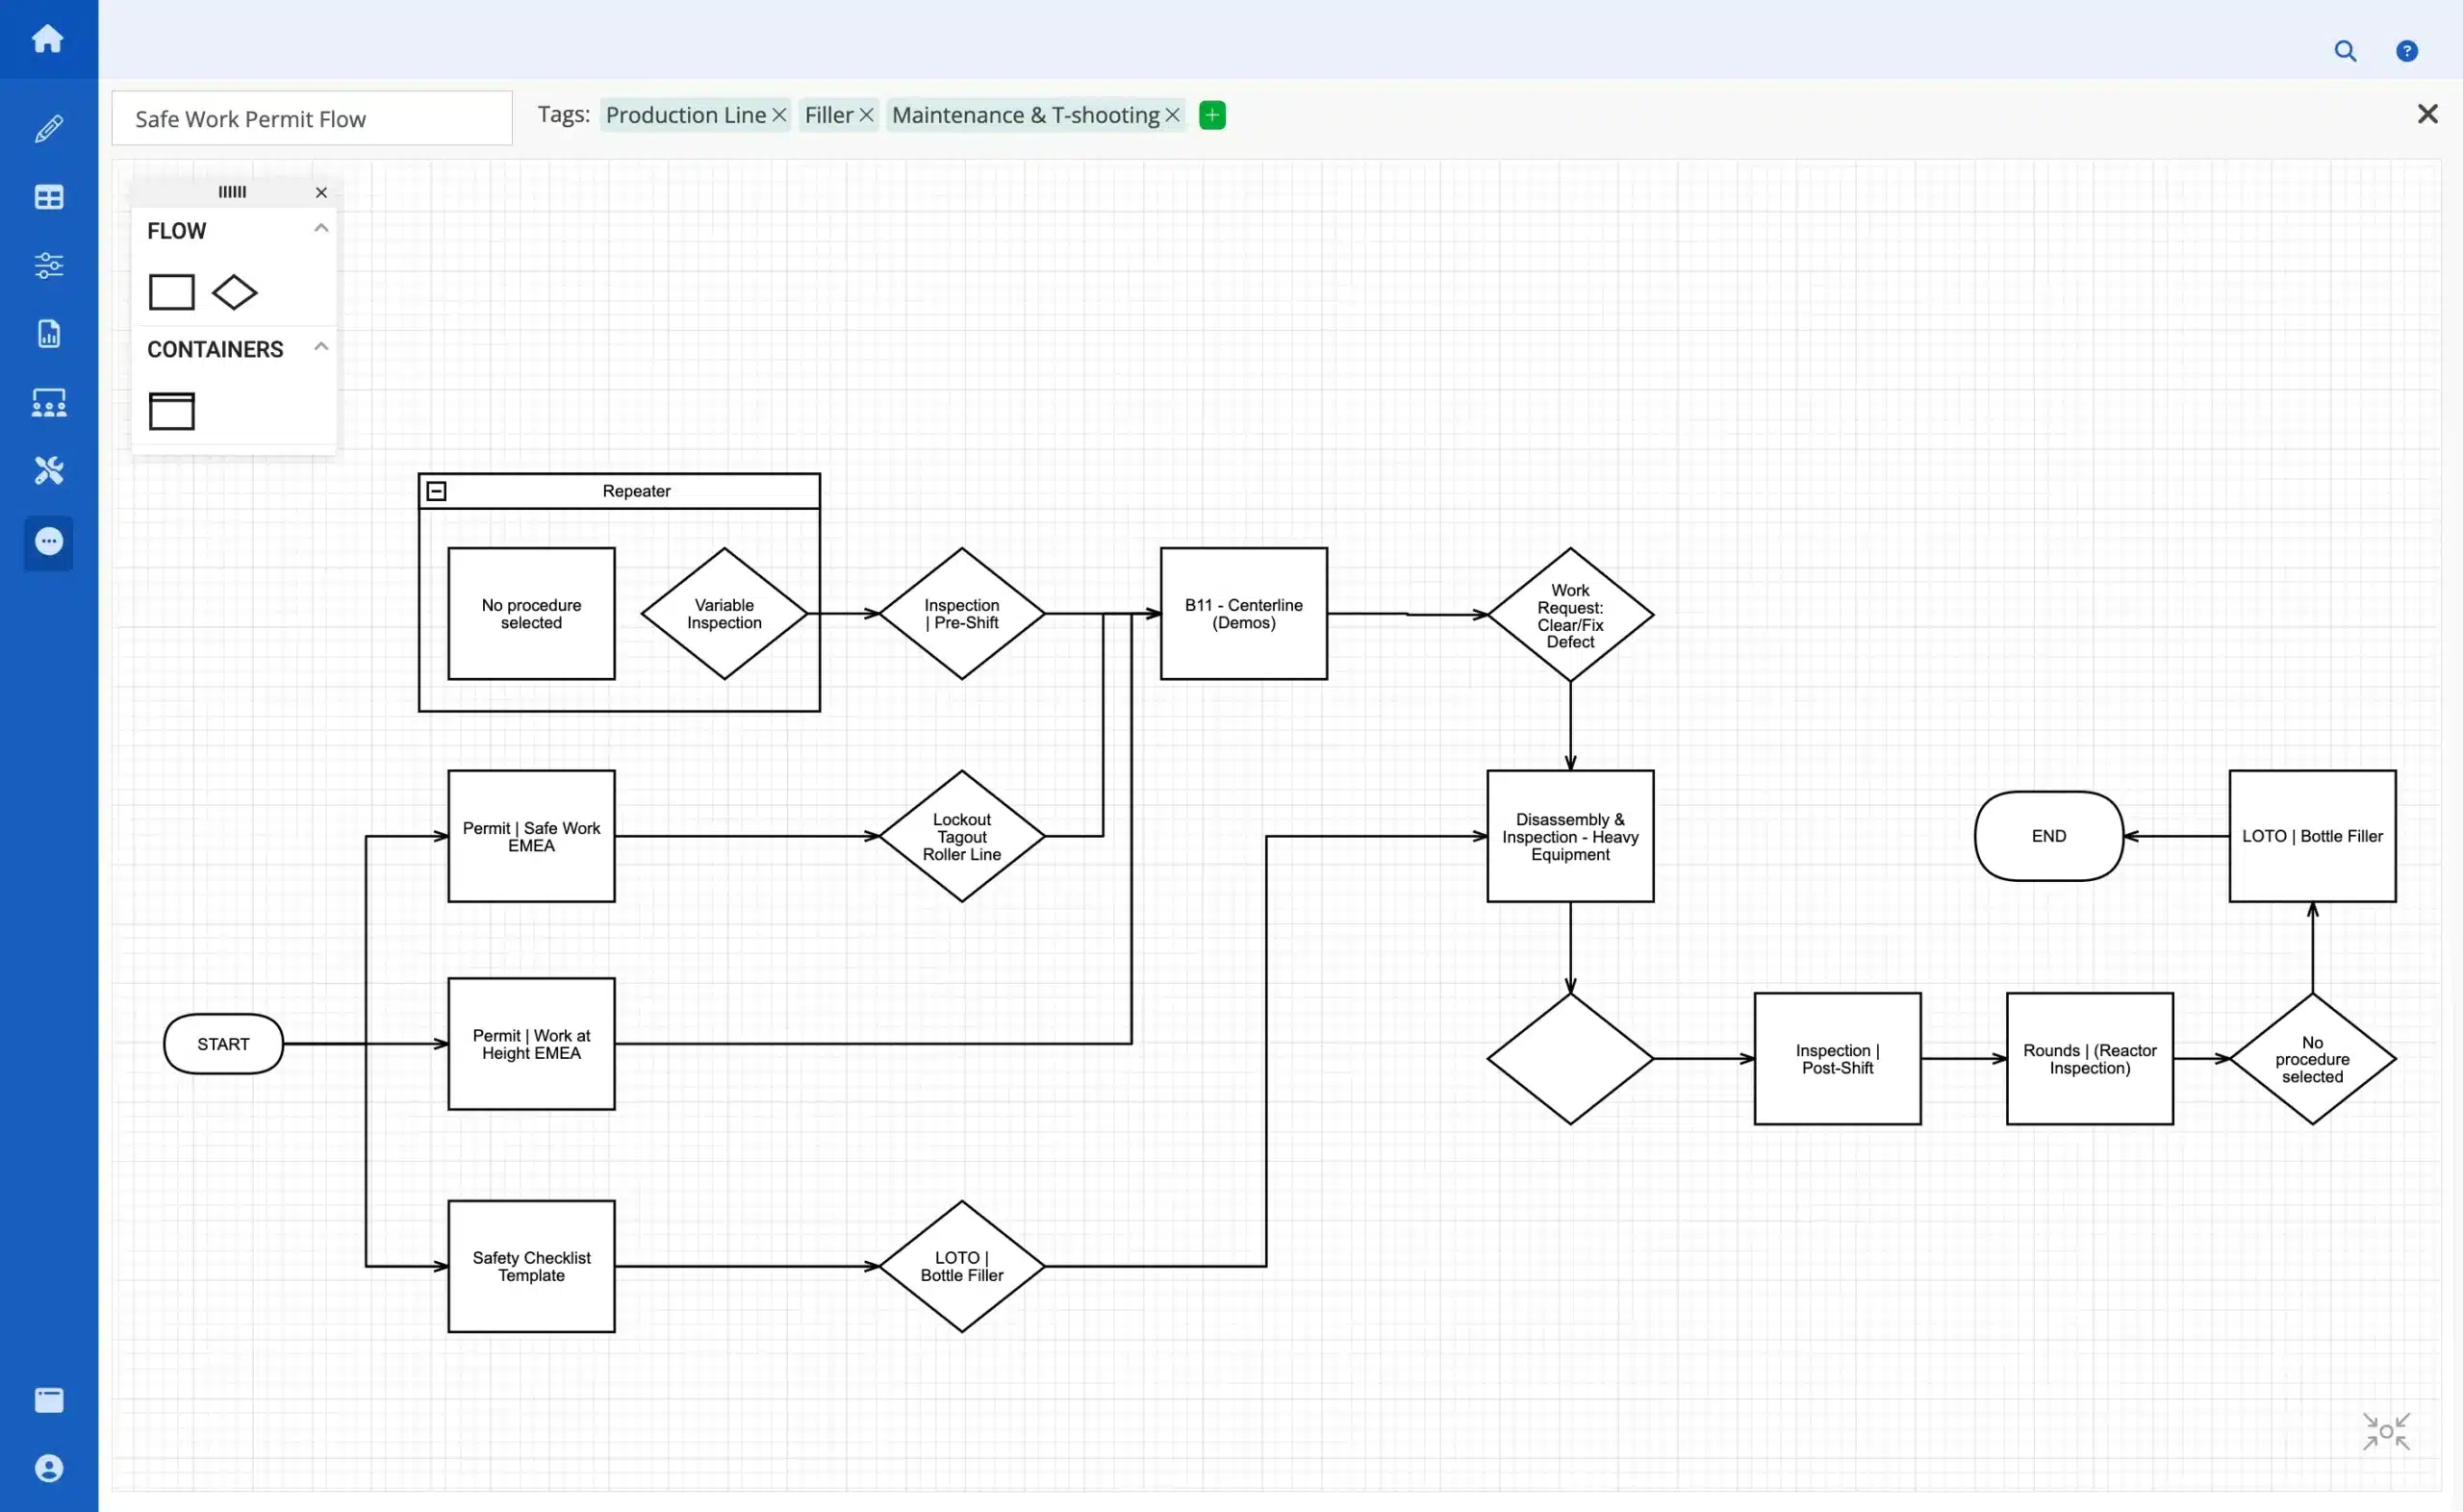
Task: Go to the Home icon in sidebar
Action: click(x=48, y=38)
